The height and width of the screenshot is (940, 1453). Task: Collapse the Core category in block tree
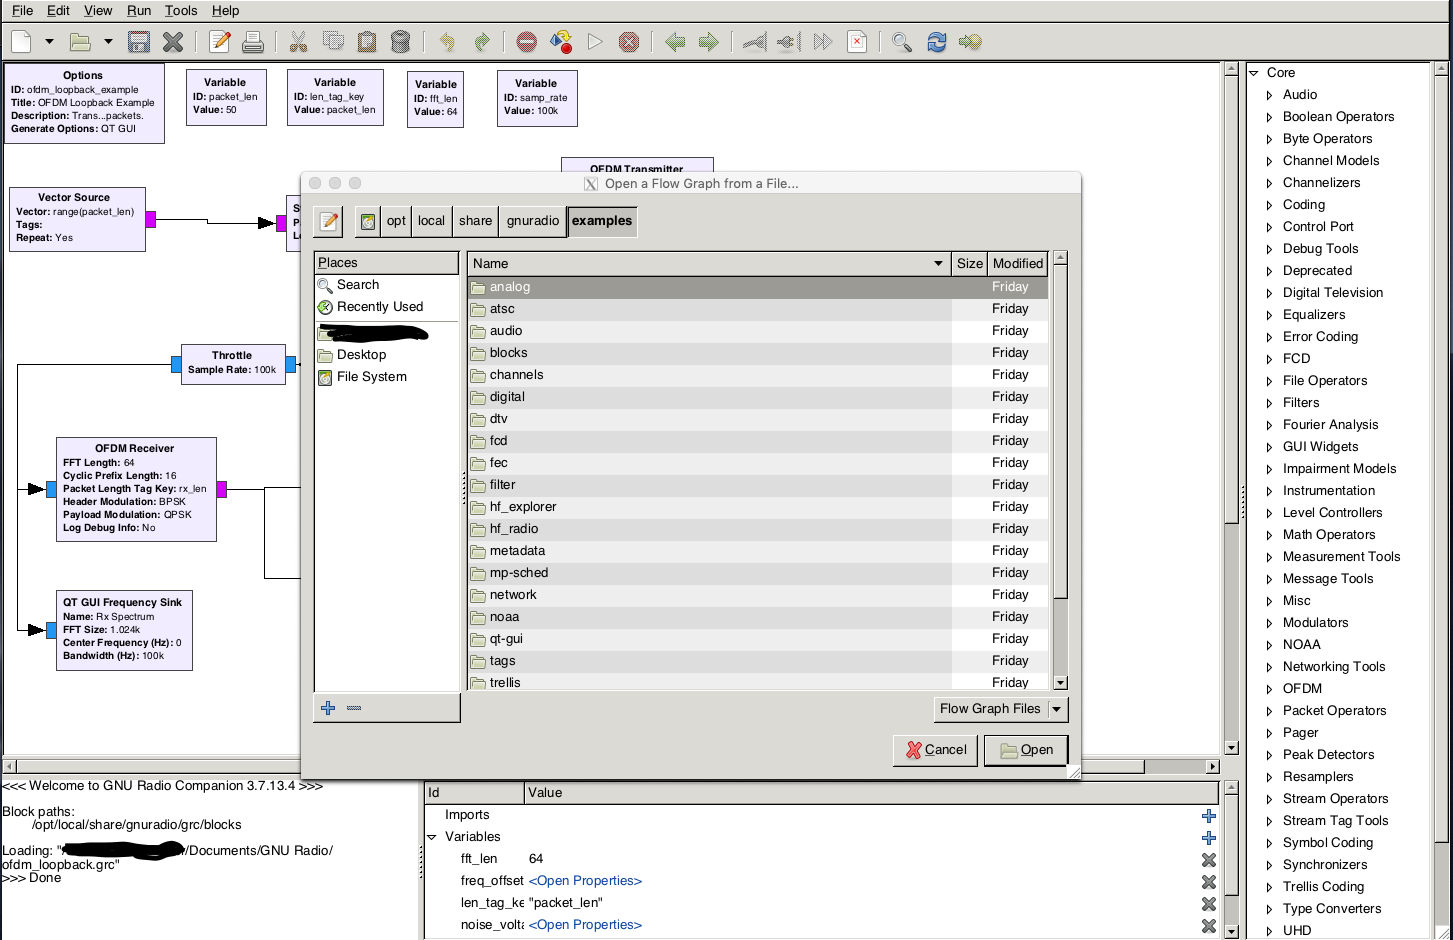(x=1254, y=73)
